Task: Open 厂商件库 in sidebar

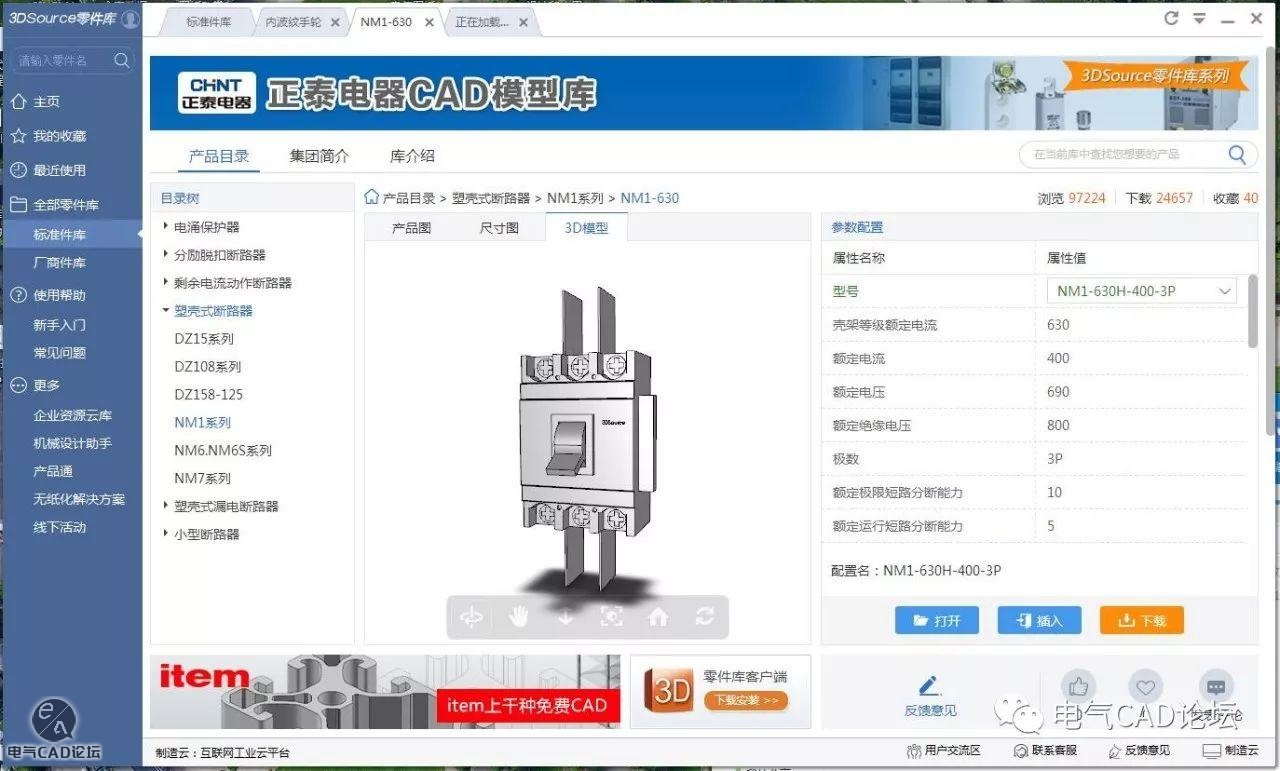Action: click(60, 263)
